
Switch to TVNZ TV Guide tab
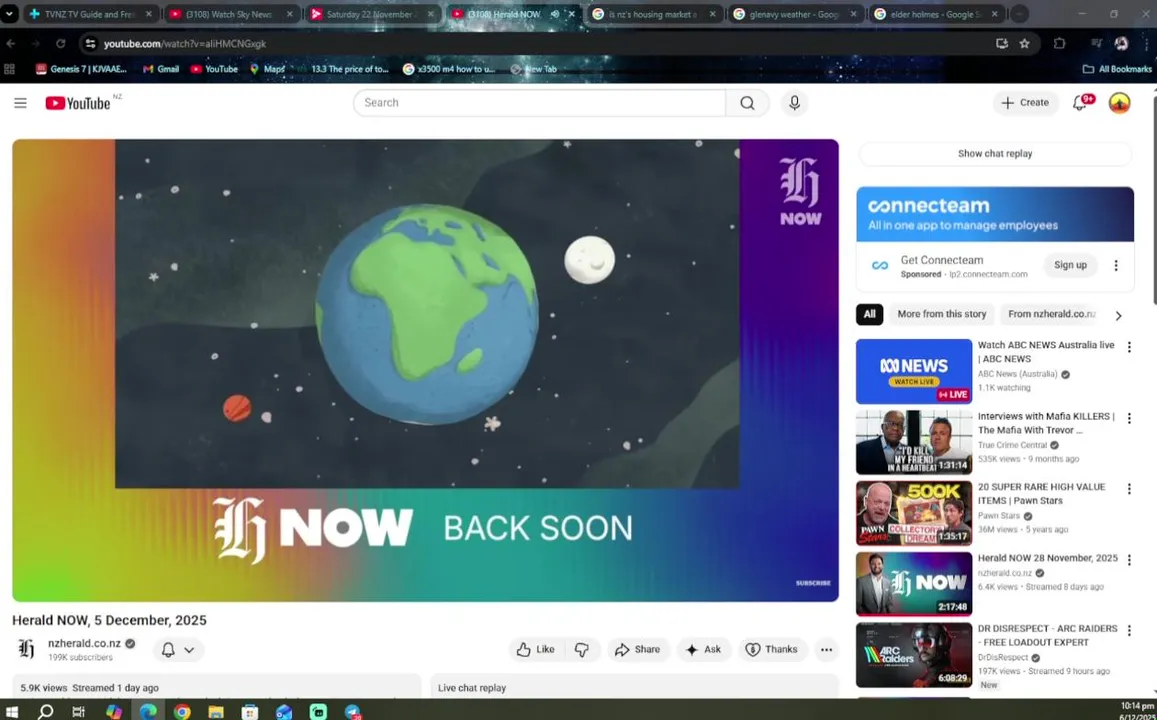pyautogui.click(x=90, y=14)
